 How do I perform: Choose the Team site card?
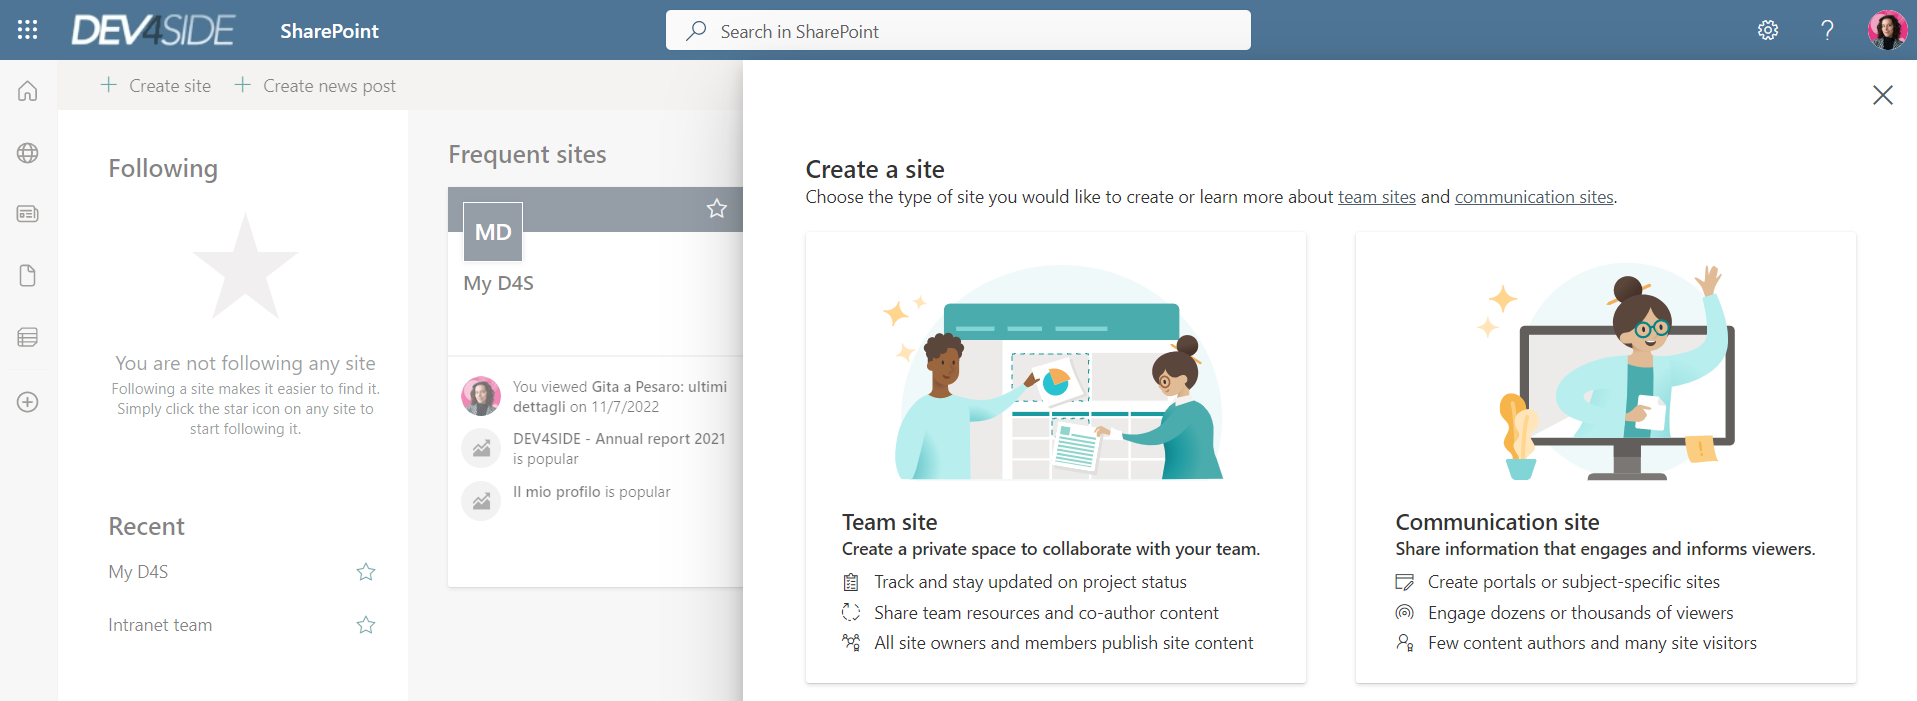point(1055,457)
